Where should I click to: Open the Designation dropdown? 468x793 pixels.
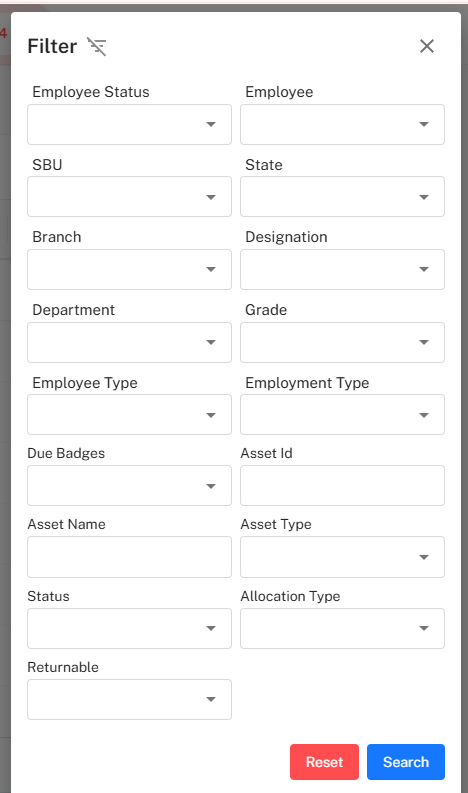pos(343,270)
